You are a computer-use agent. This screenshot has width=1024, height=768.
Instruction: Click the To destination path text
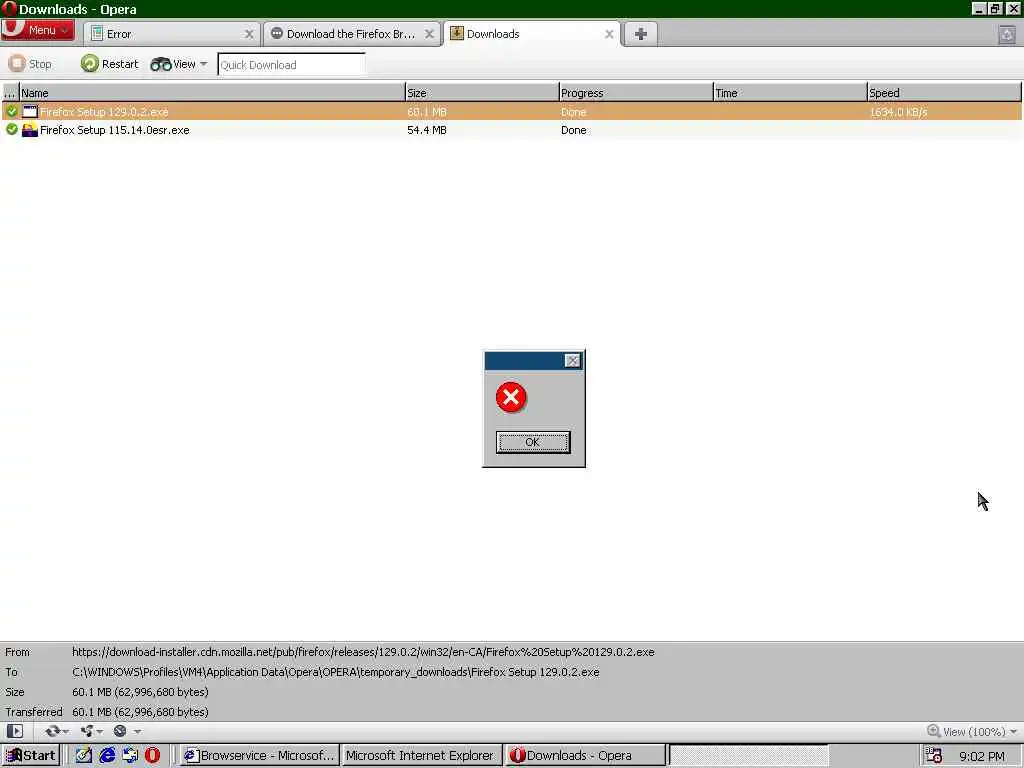pyautogui.click(x=336, y=672)
